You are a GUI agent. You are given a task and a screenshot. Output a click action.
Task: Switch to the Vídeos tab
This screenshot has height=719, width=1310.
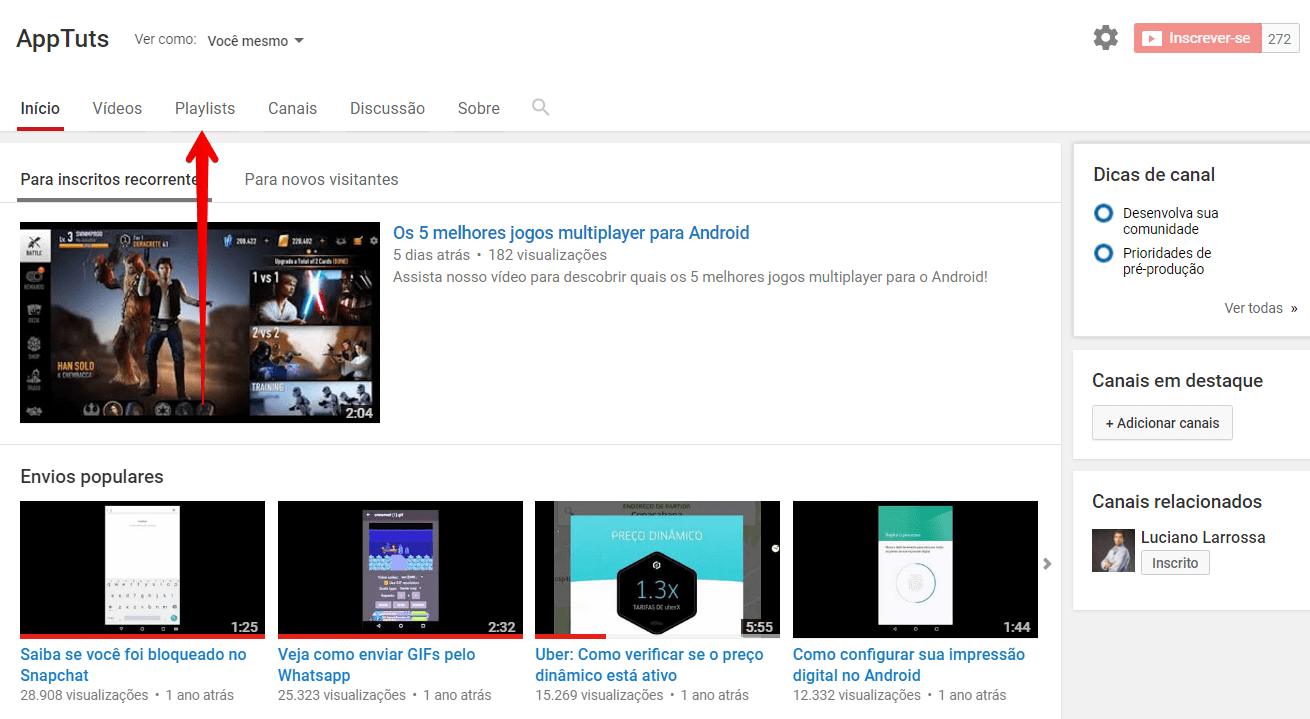pyautogui.click(x=117, y=108)
